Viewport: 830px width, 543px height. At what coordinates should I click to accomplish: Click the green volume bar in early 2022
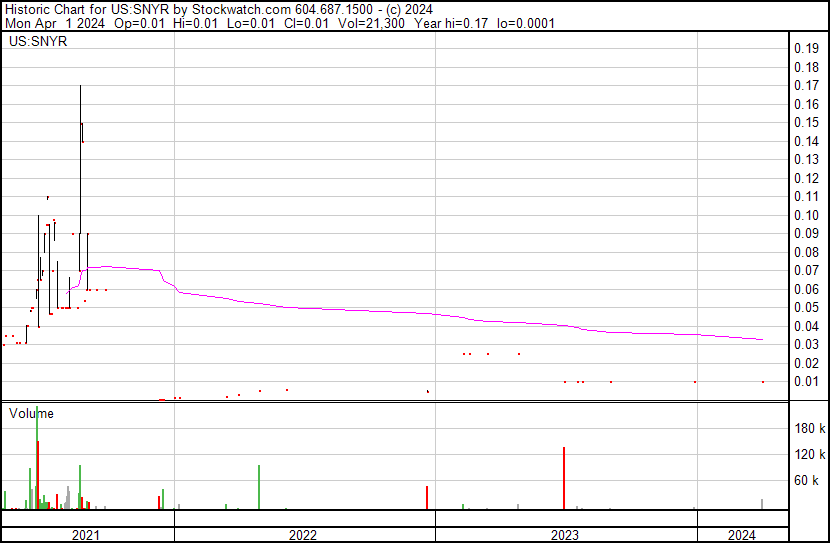pos(259,487)
